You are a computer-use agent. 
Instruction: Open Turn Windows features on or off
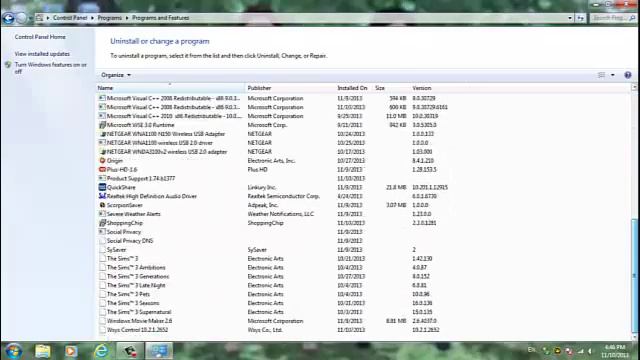(x=51, y=68)
